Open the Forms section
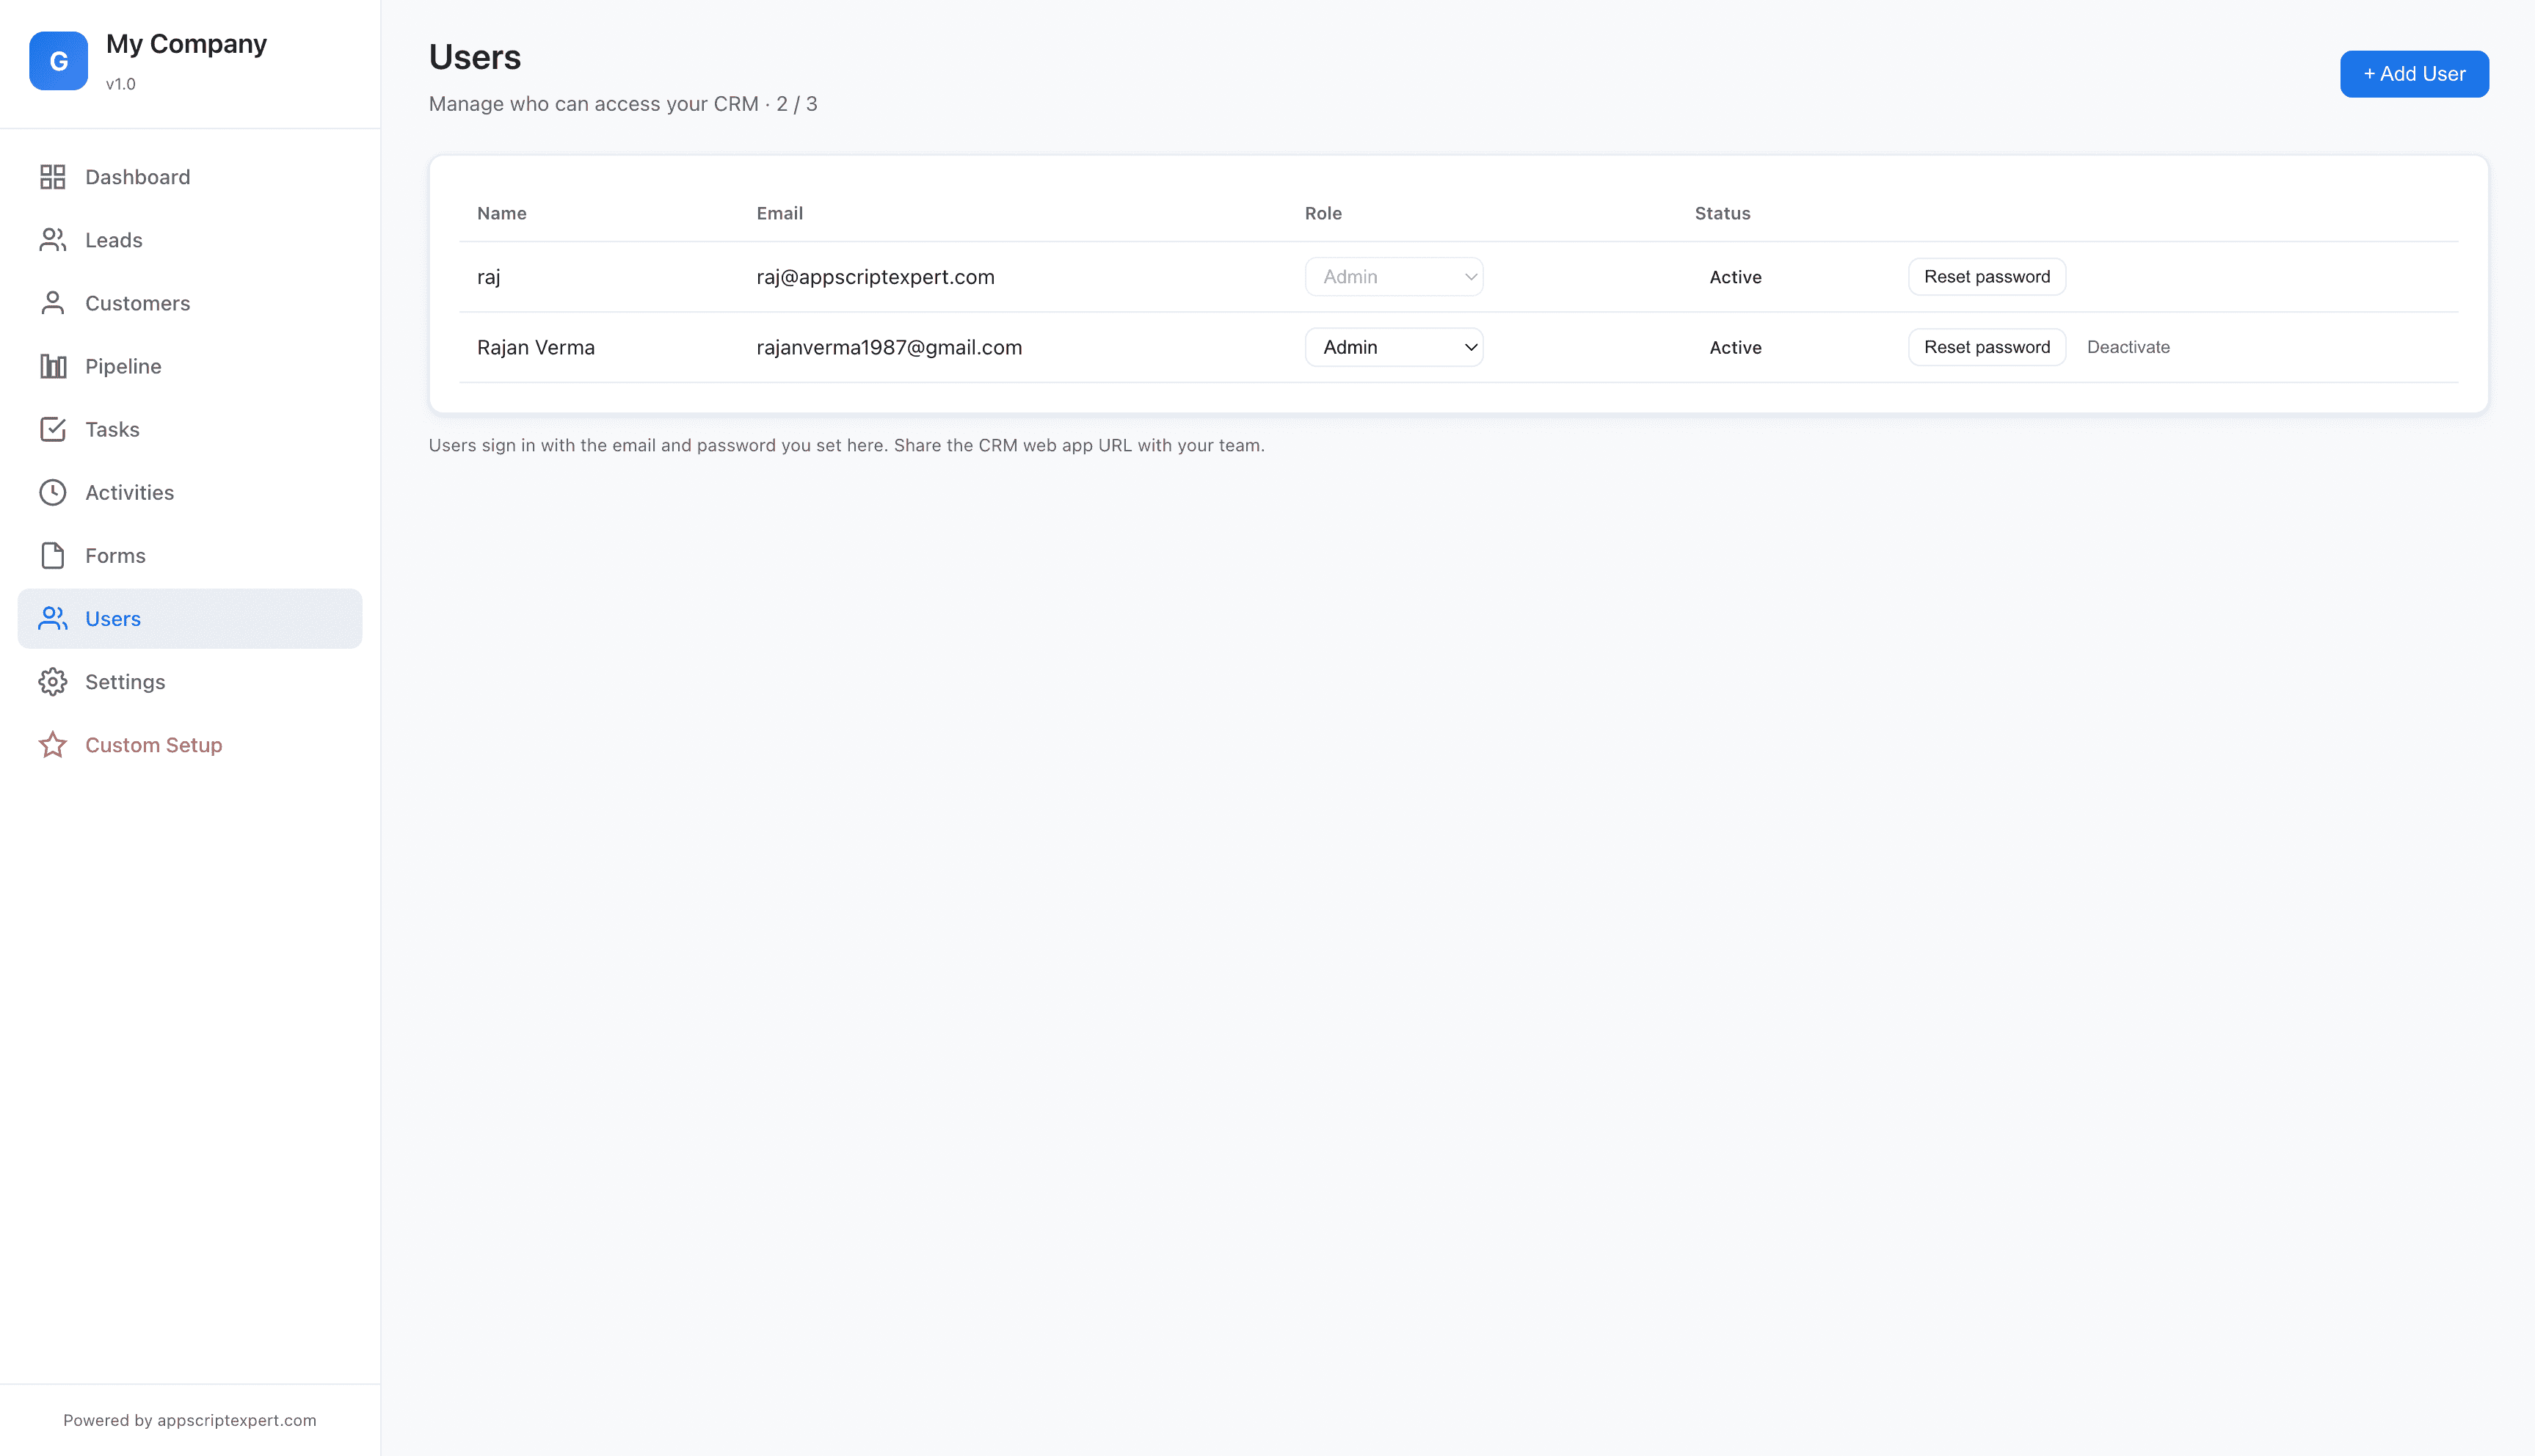Image resolution: width=2535 pixels, height=1456 pixels. (x=190, y=555)
